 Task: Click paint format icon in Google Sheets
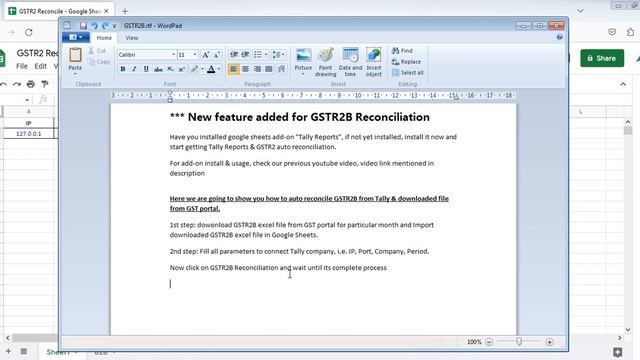pos(44,84)
